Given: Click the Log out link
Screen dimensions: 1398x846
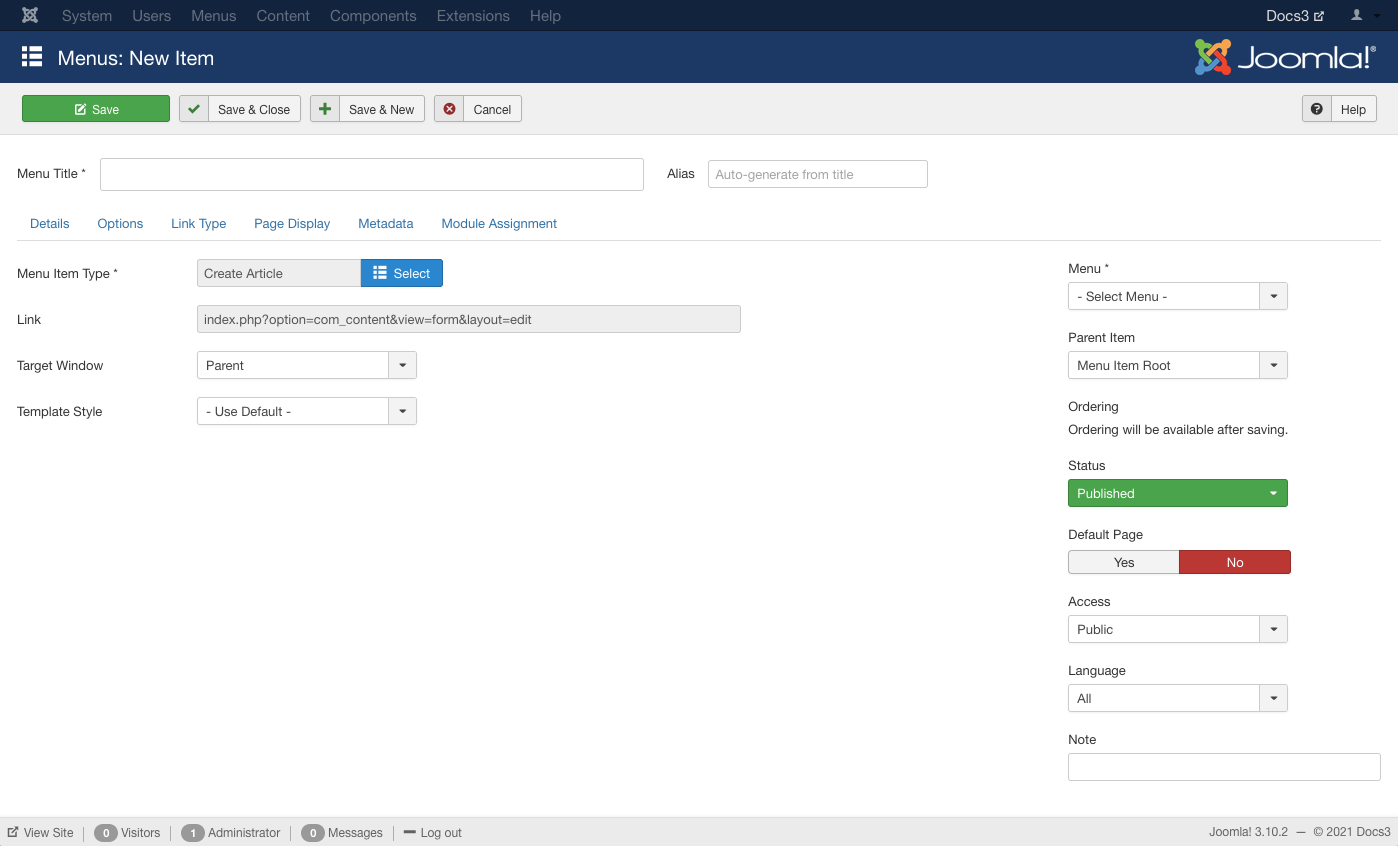Looking at the screenshot, I should coord(440,832).
